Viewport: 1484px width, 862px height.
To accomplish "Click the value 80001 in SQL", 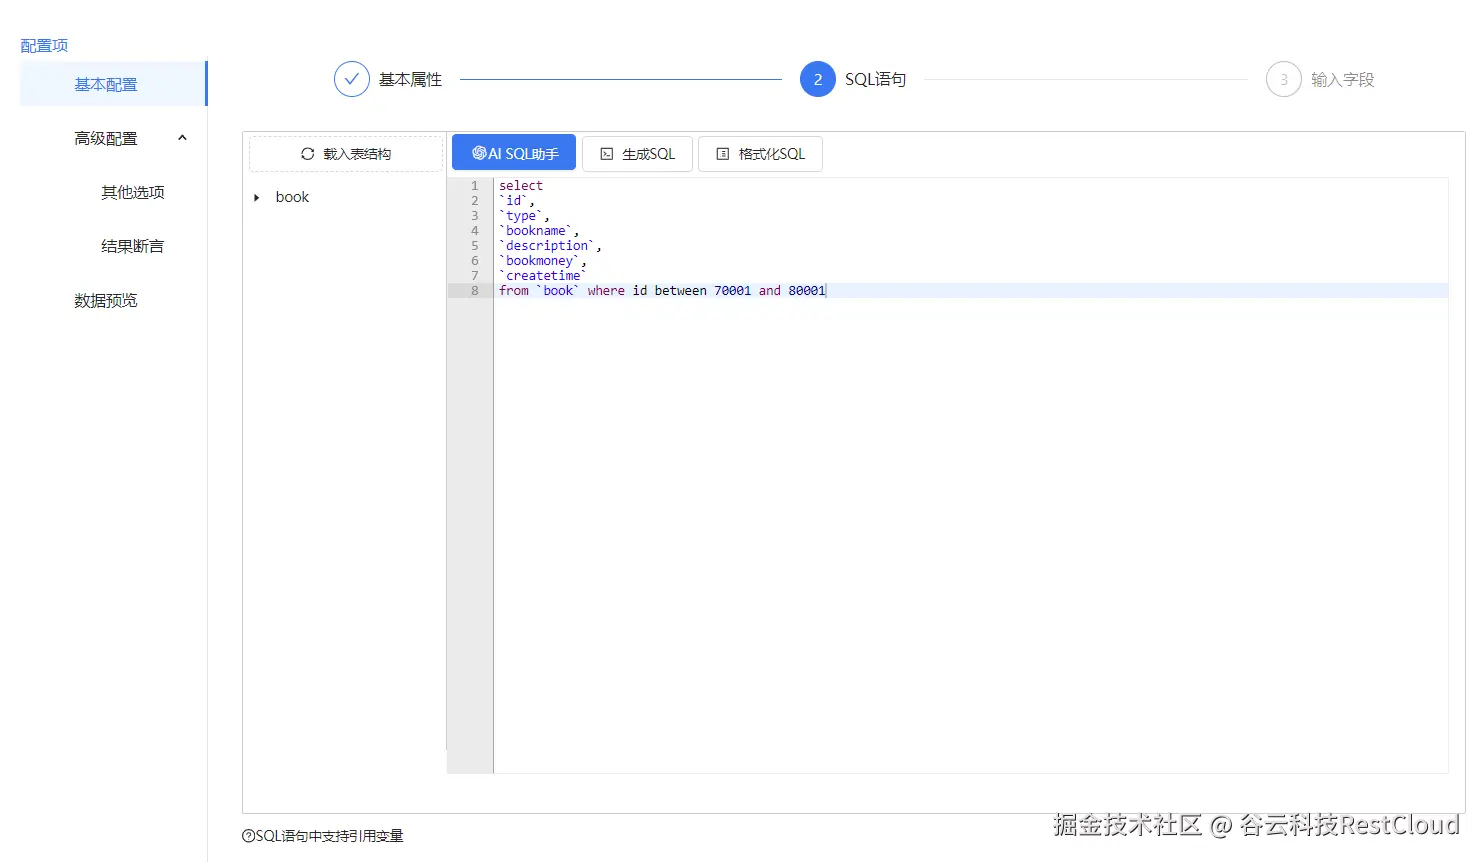I will (x=807, y=291).
